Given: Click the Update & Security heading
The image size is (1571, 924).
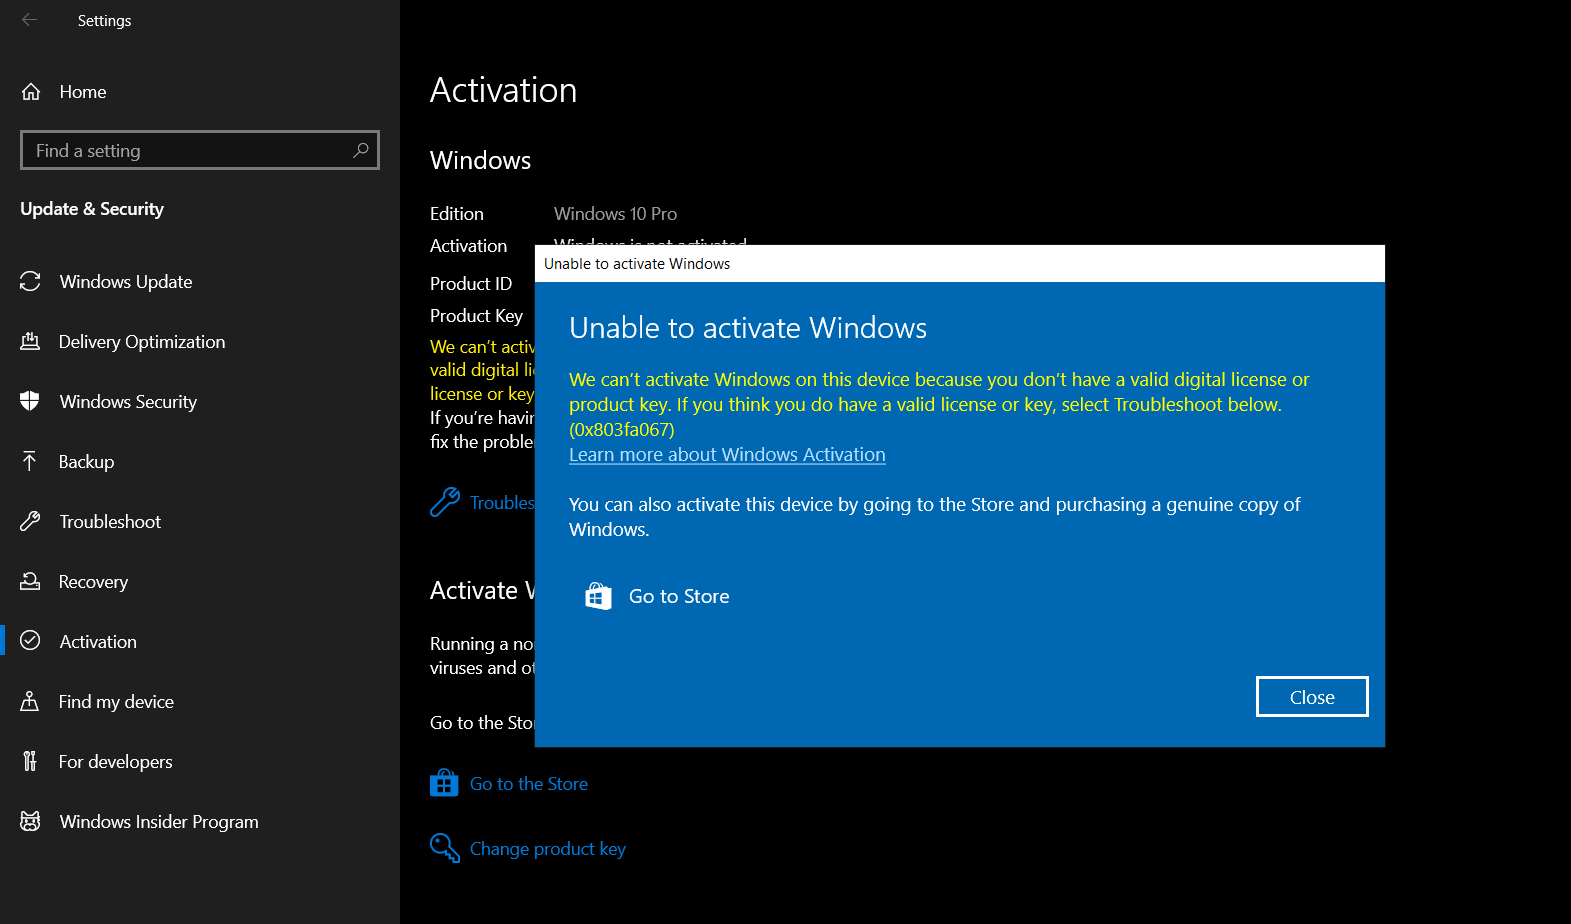Looking at the screenshot, I should (x=92, y=209).
